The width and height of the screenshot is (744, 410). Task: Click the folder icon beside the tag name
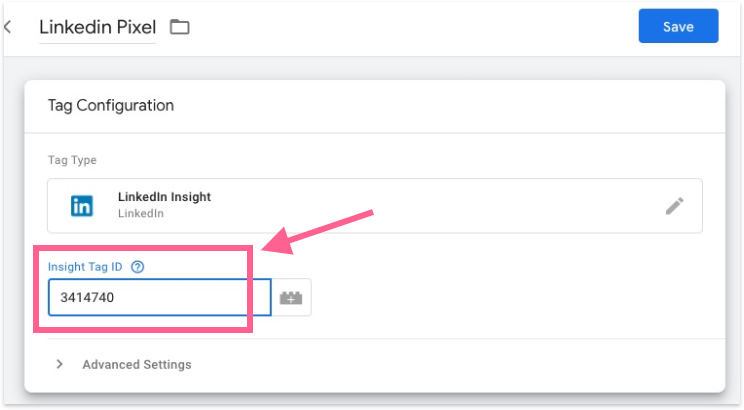point(179,27)
